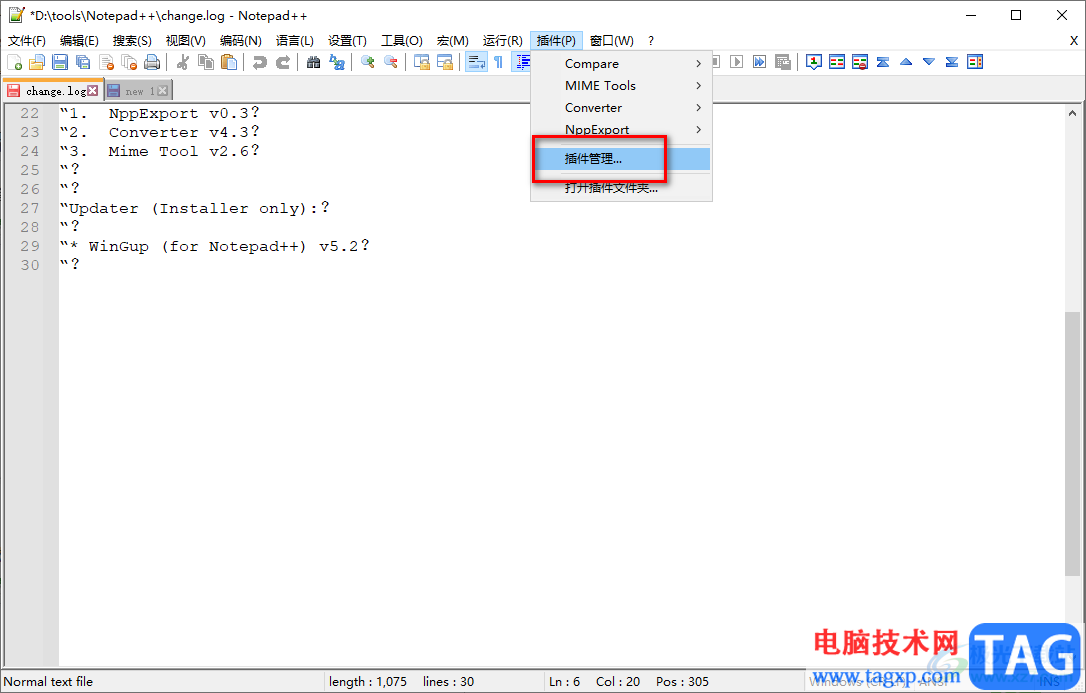This screenshot has width=1086, height=693.
Task: Click the Compare files toolbar icon
Action: [837, 62]
